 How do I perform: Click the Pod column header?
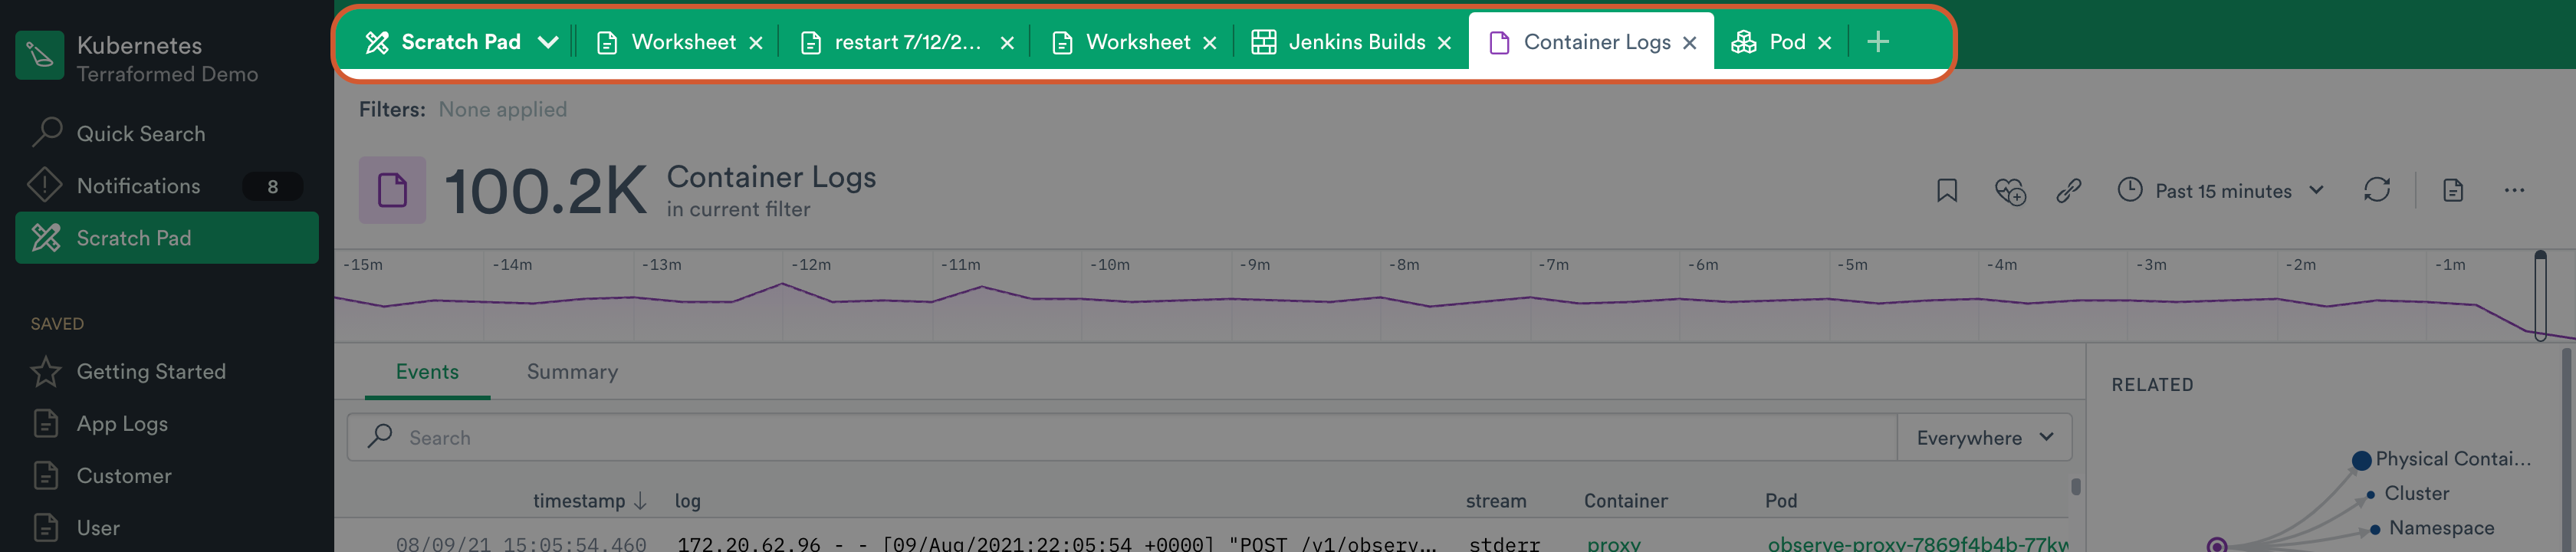click(1781, 501)
